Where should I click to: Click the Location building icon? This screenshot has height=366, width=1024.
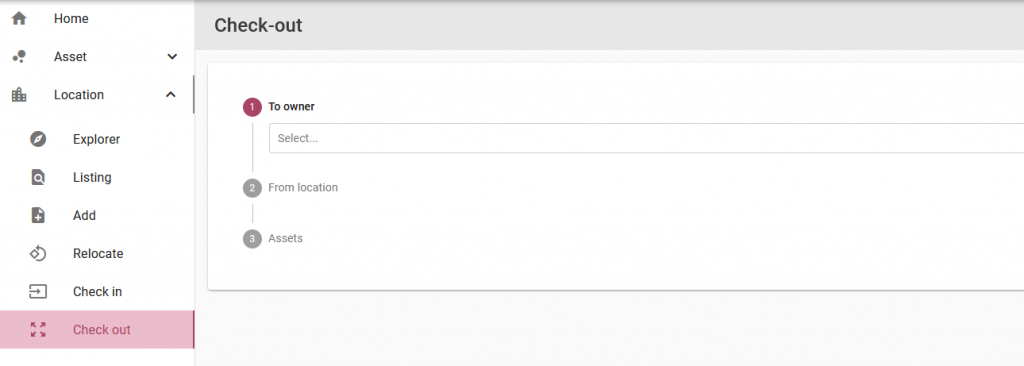coord(19,95)
